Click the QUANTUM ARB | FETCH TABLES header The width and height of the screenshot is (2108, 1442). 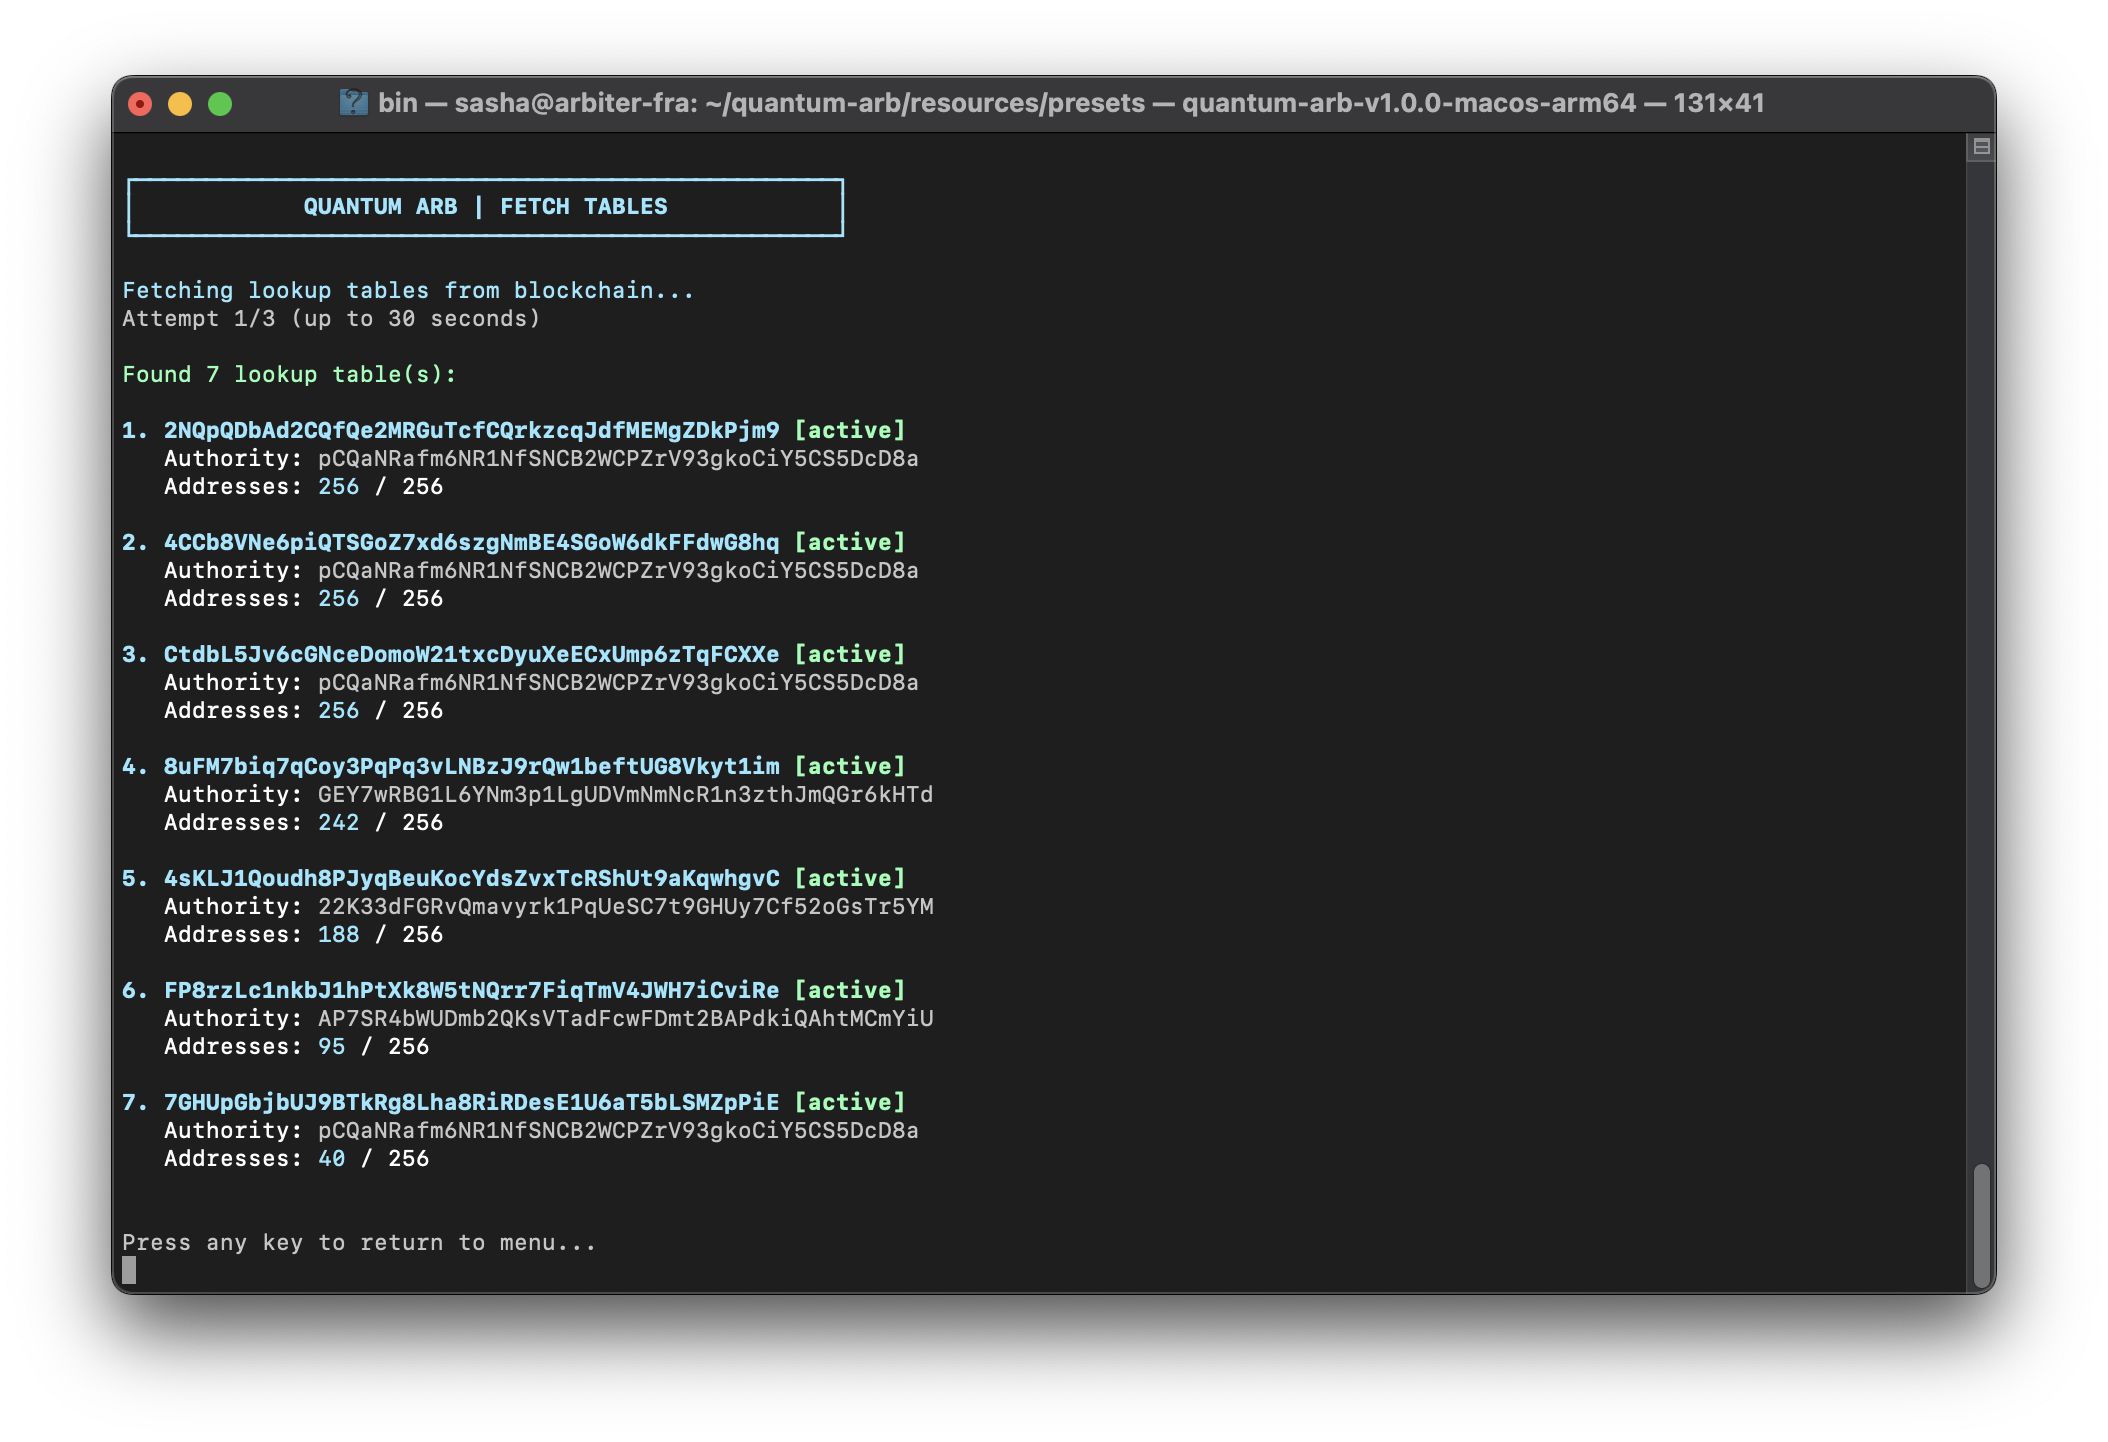tap(485, 207)
